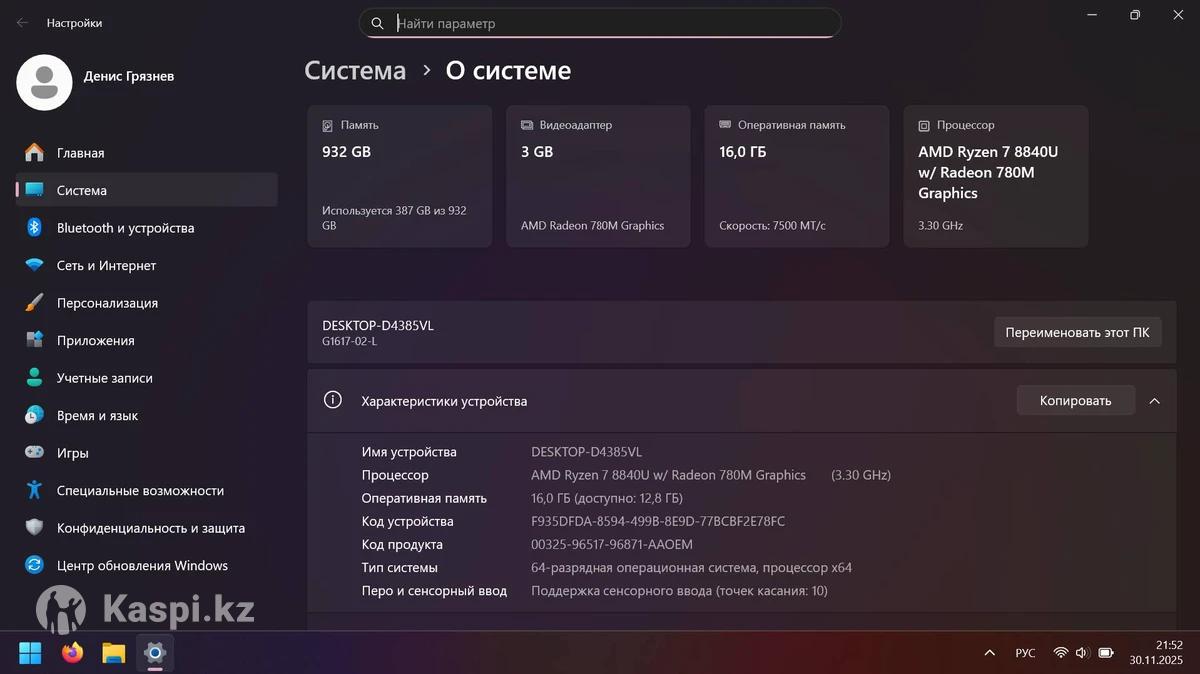Open Игры via the gamepad icon
This screenshot has height=674, width=1200.
click(x=34, y=453)
